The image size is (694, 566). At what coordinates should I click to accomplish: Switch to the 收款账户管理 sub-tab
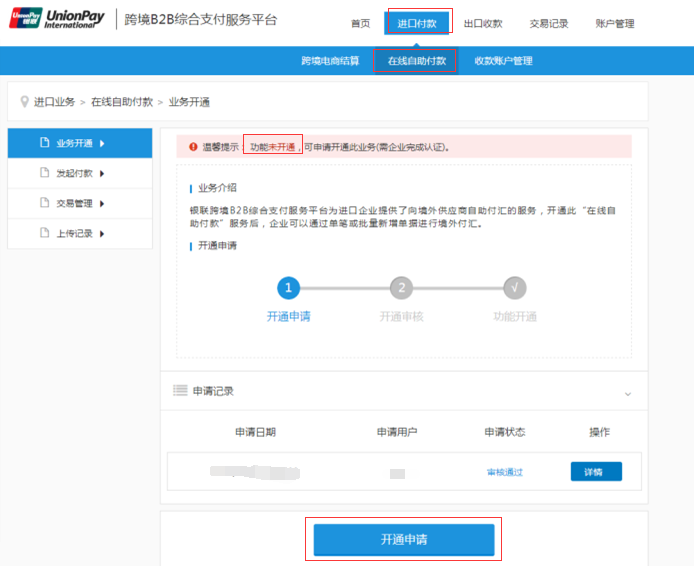[x=503, y=61]
